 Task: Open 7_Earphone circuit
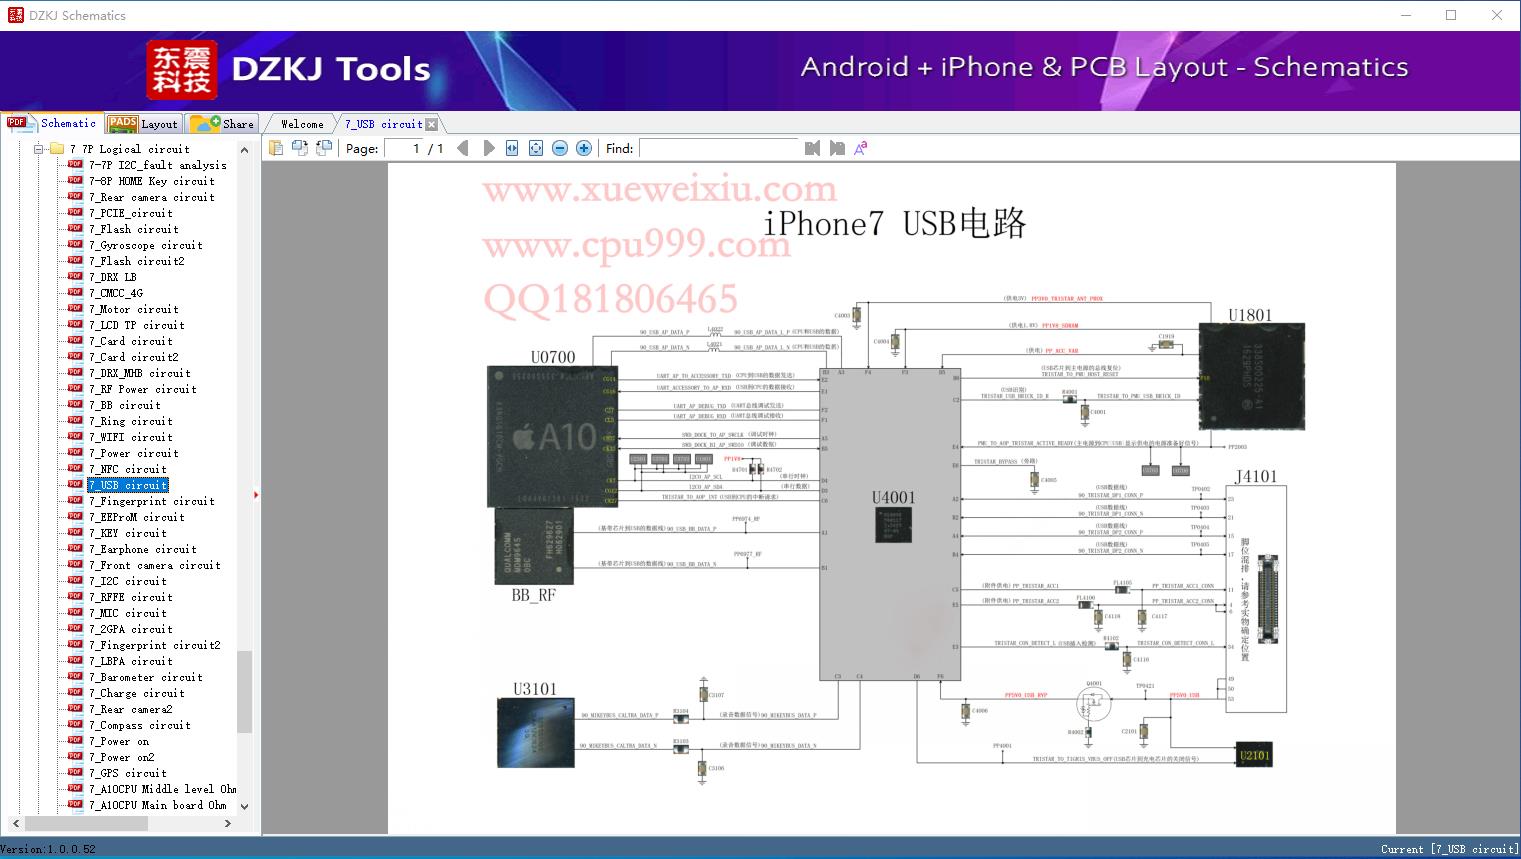click(143, 549)
